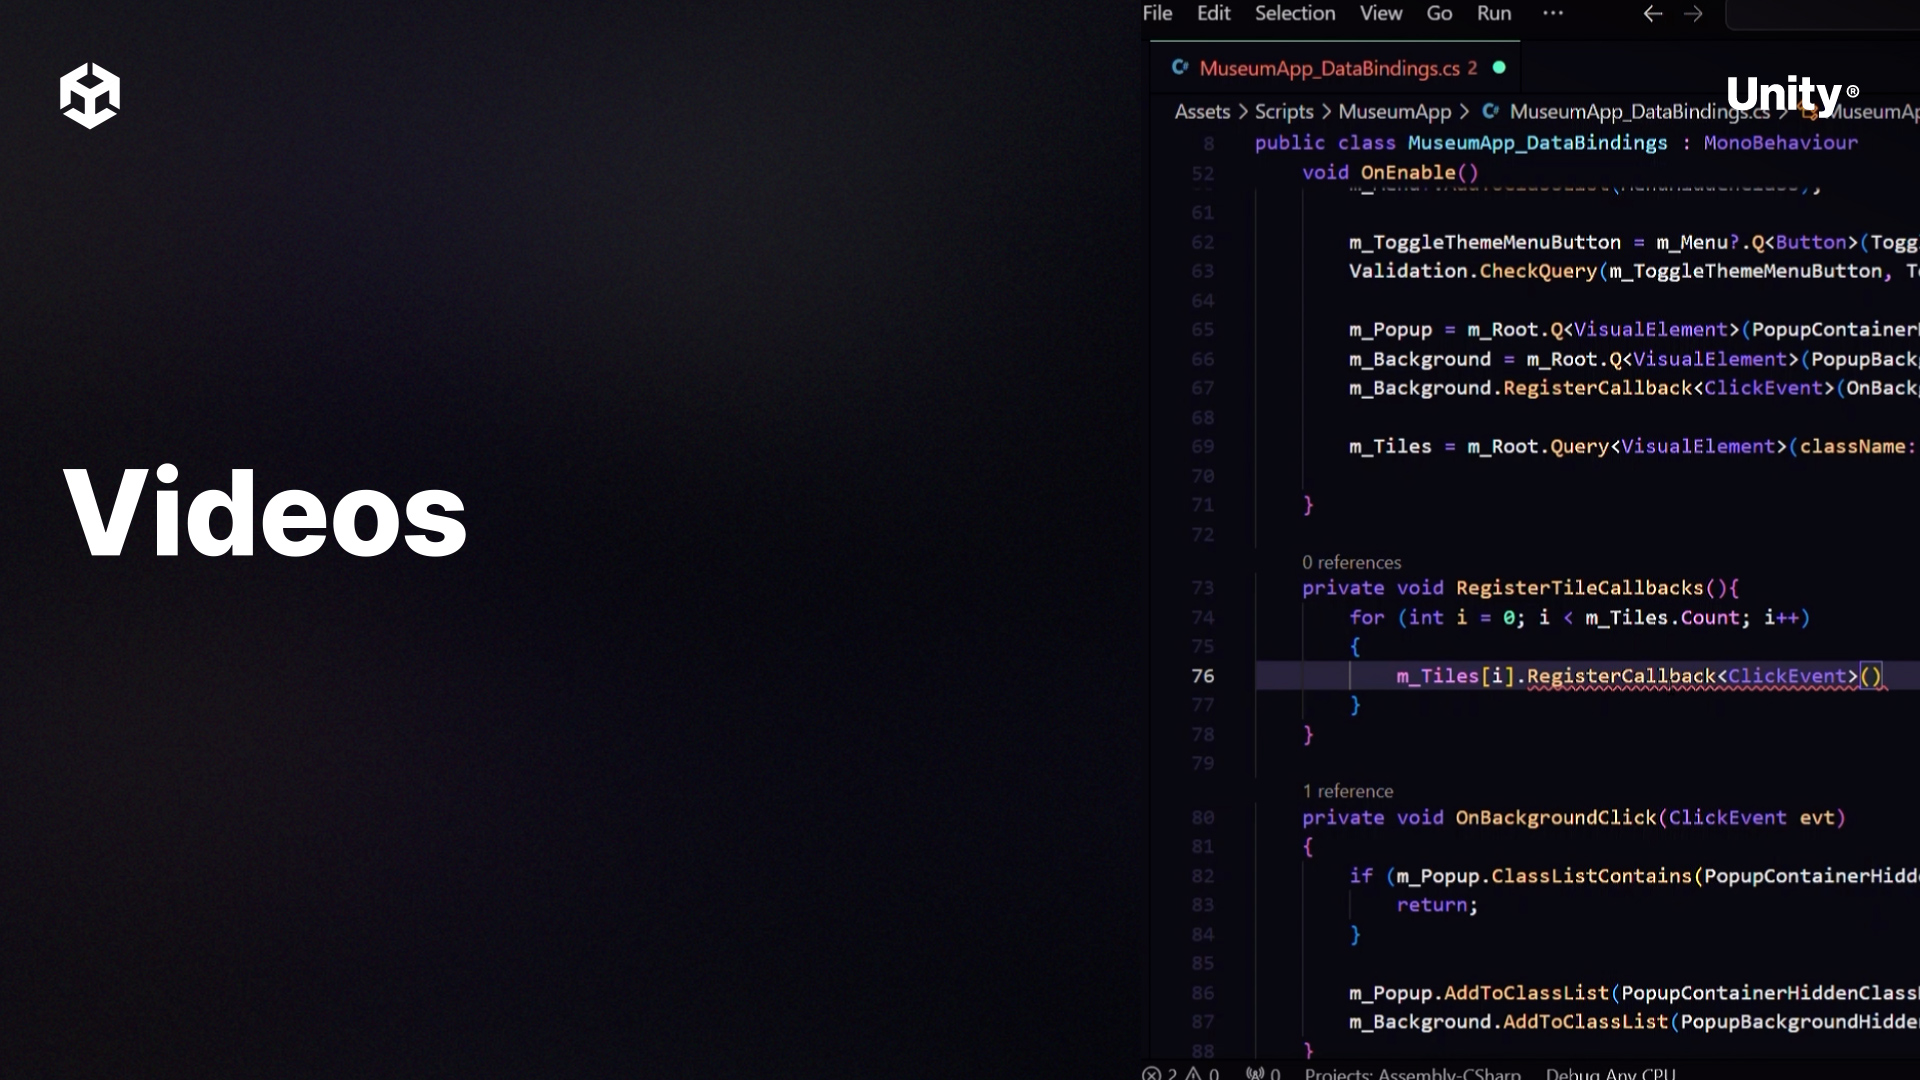
Task: Select the MuseumApp_DataBindings.cs tab
Action: pos(1329,68)
